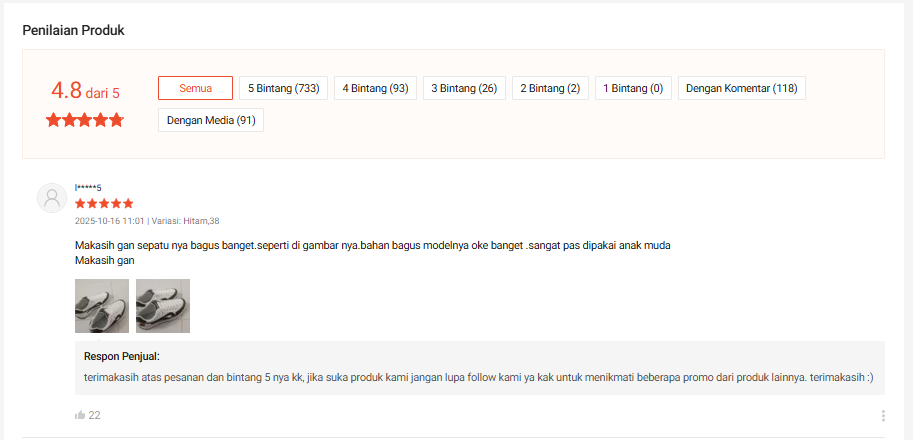The height and width of the screenshot is (440, 913).
Task: Filter reviews by 5 Bintang (733)
Action: [x=284, y=88]
